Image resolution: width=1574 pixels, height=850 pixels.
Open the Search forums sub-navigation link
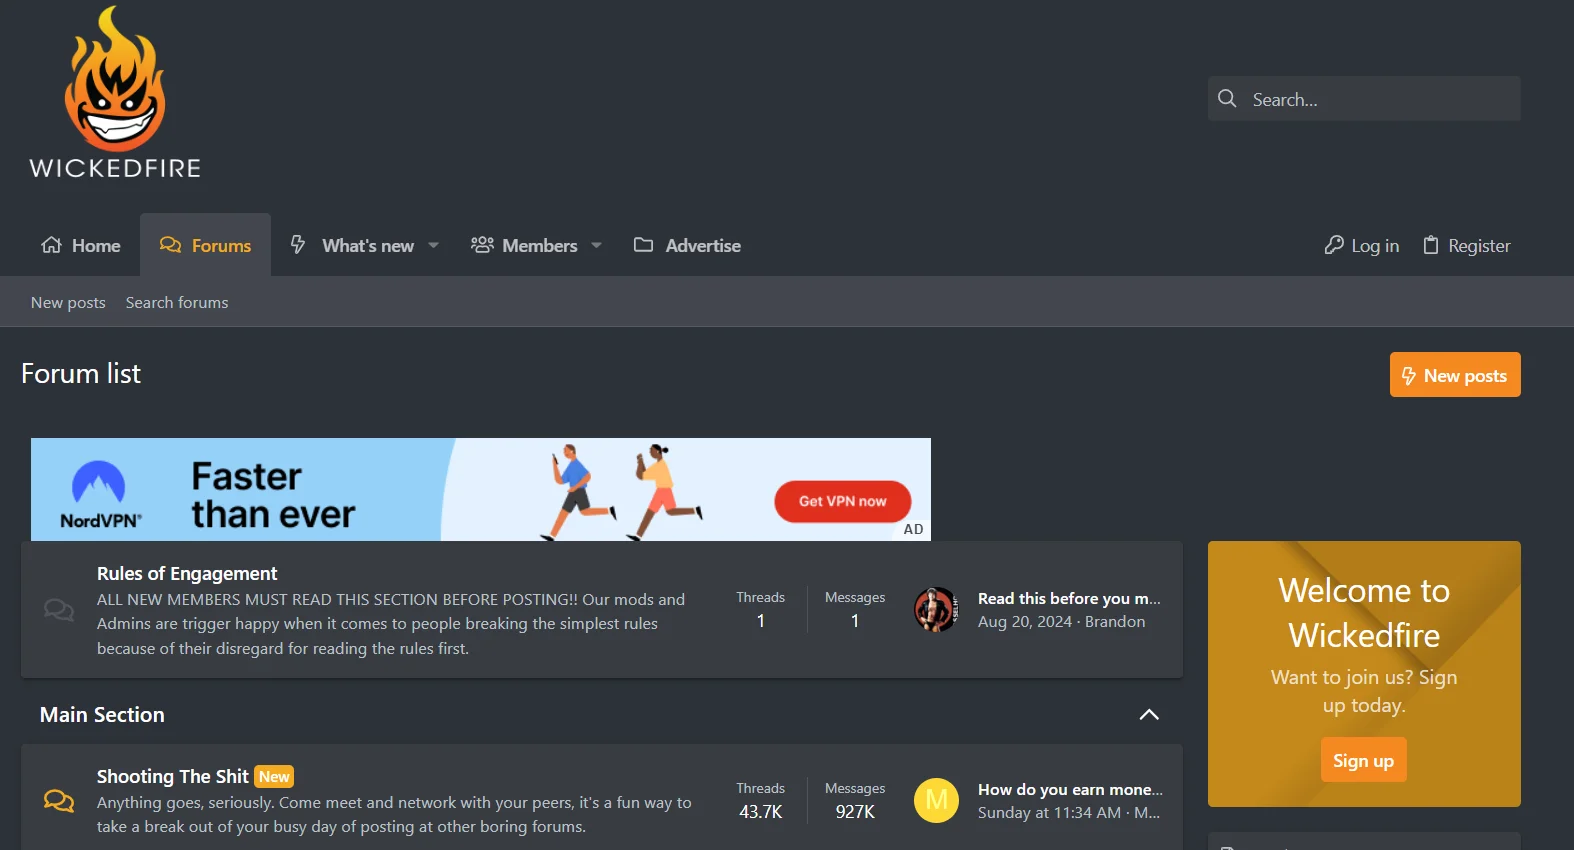[177, 302]
